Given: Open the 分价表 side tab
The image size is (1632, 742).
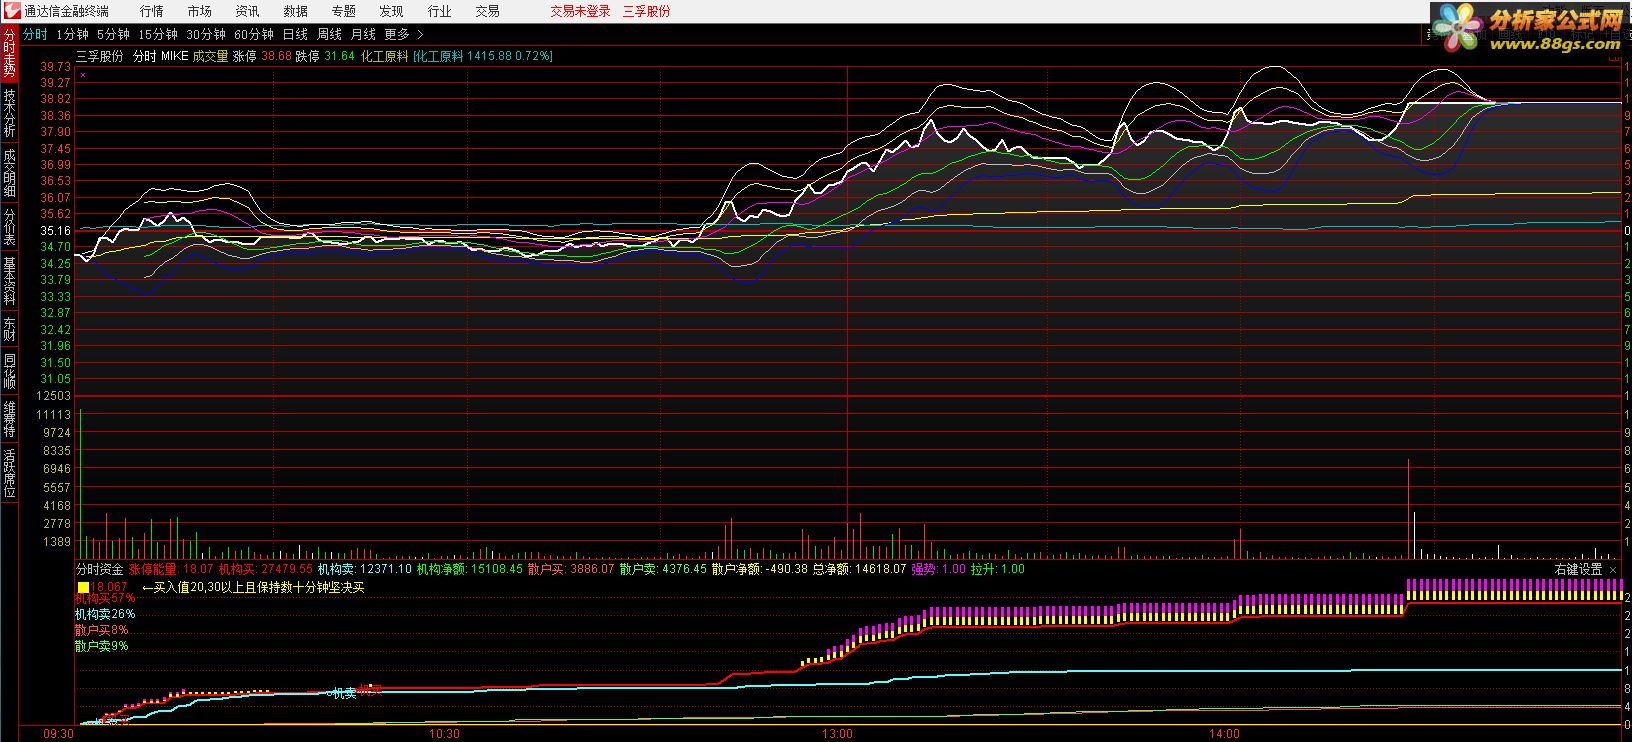Looking at the screenshot, I should 9,228.
